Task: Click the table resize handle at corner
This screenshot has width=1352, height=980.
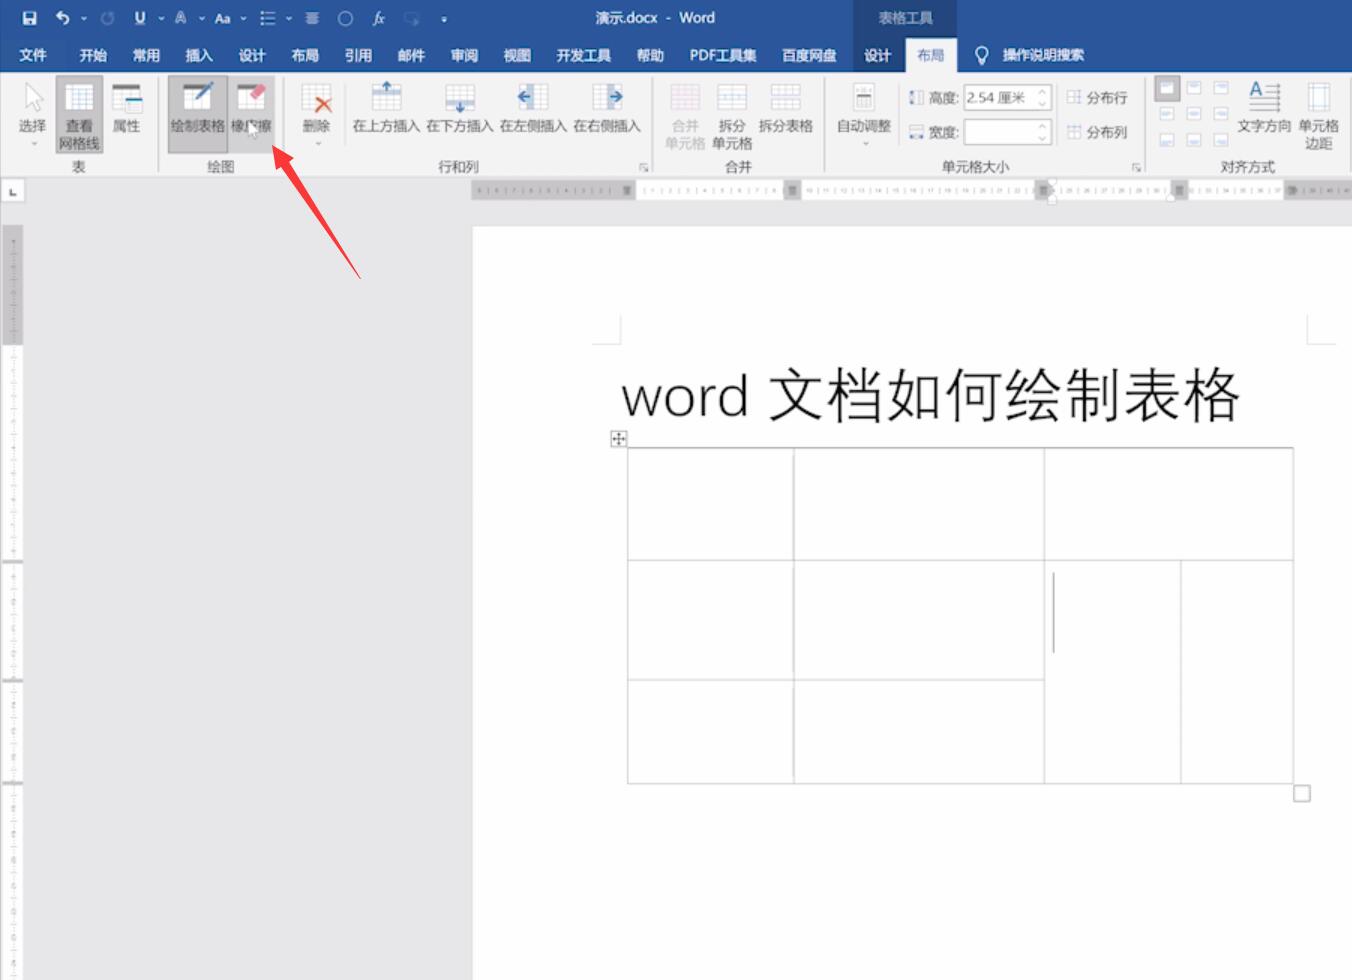Action: 1302,793
